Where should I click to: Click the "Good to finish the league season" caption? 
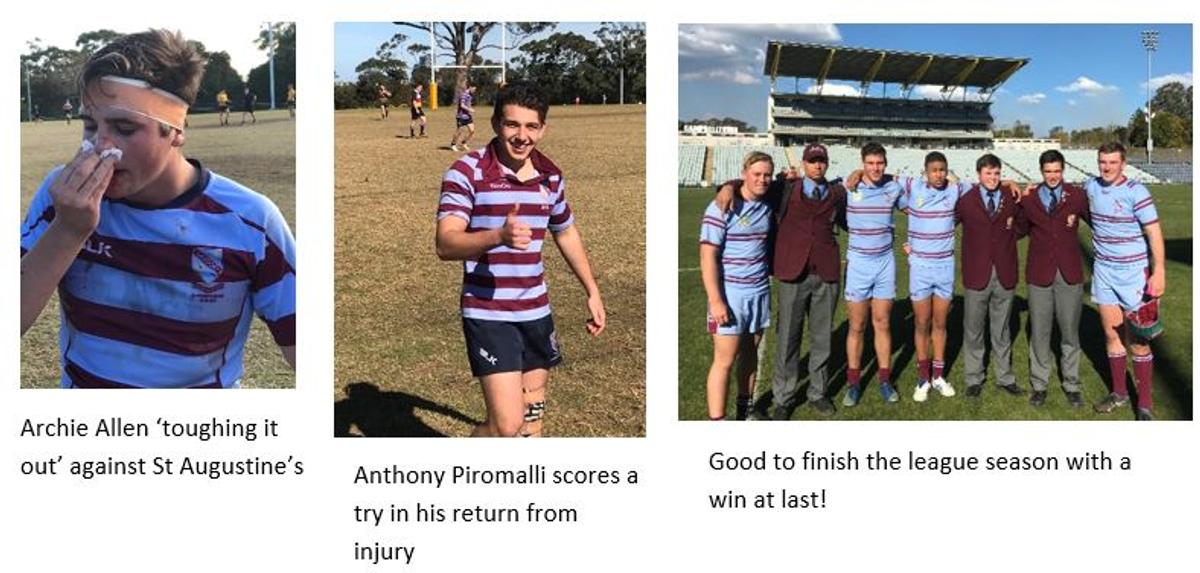(x=920, y=462)
